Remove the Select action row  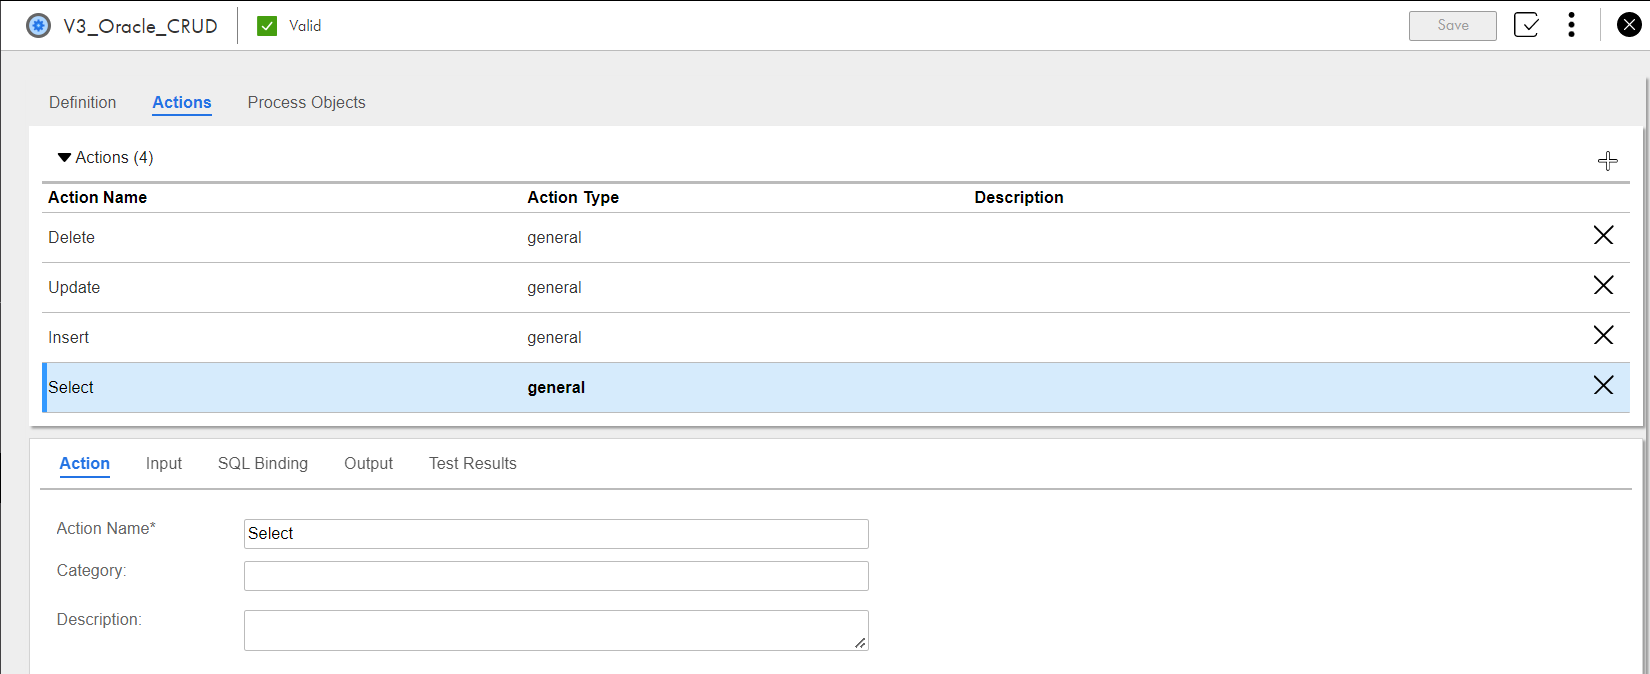coord(1603,385)
